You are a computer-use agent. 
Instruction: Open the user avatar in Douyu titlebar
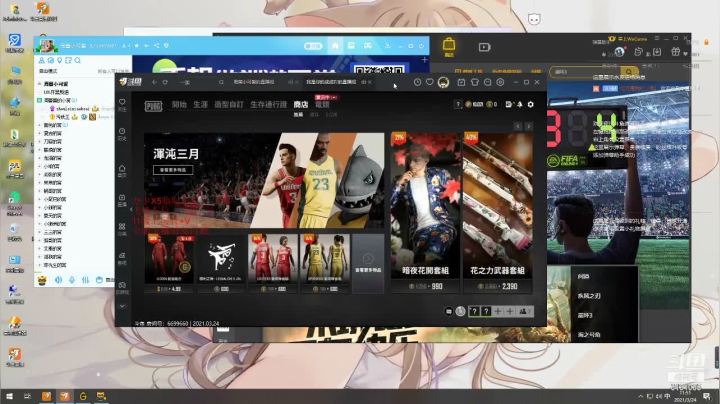pos(443,82)
